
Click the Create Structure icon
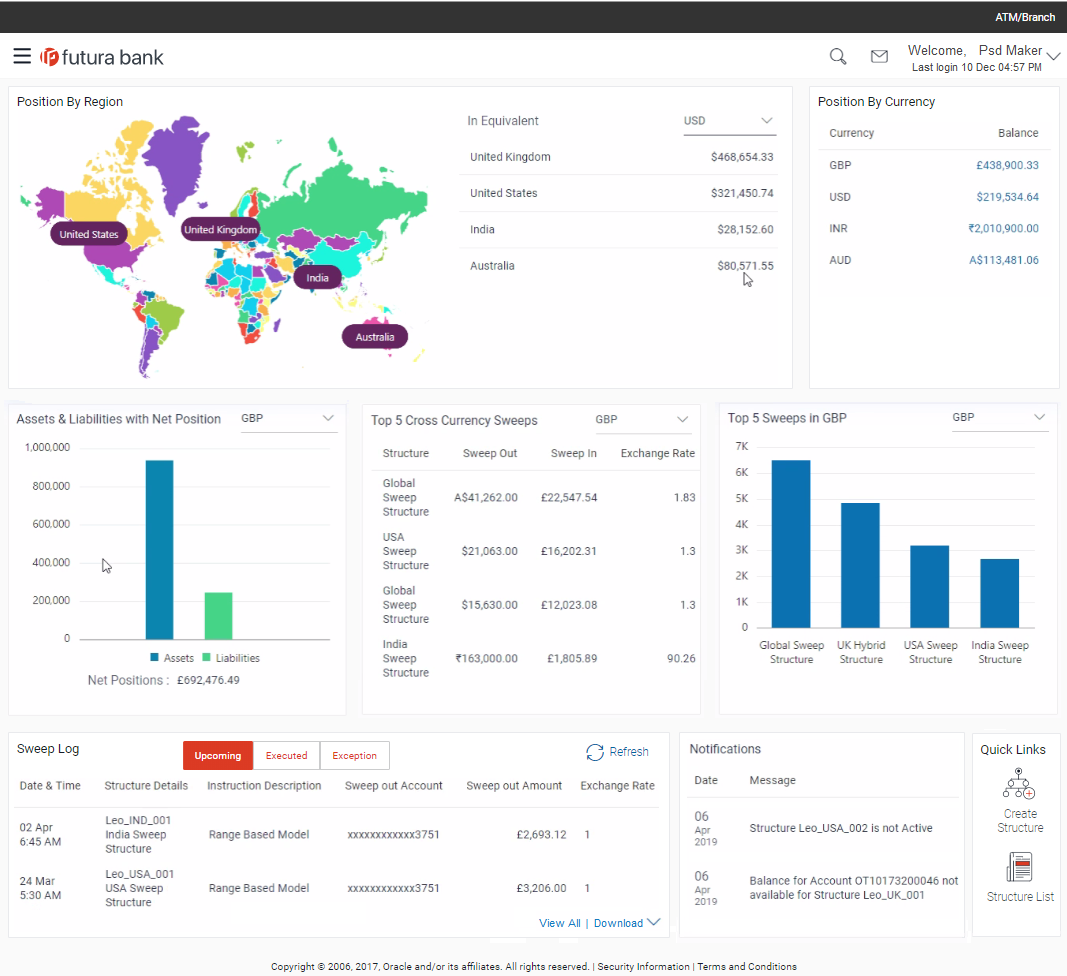1019,784
